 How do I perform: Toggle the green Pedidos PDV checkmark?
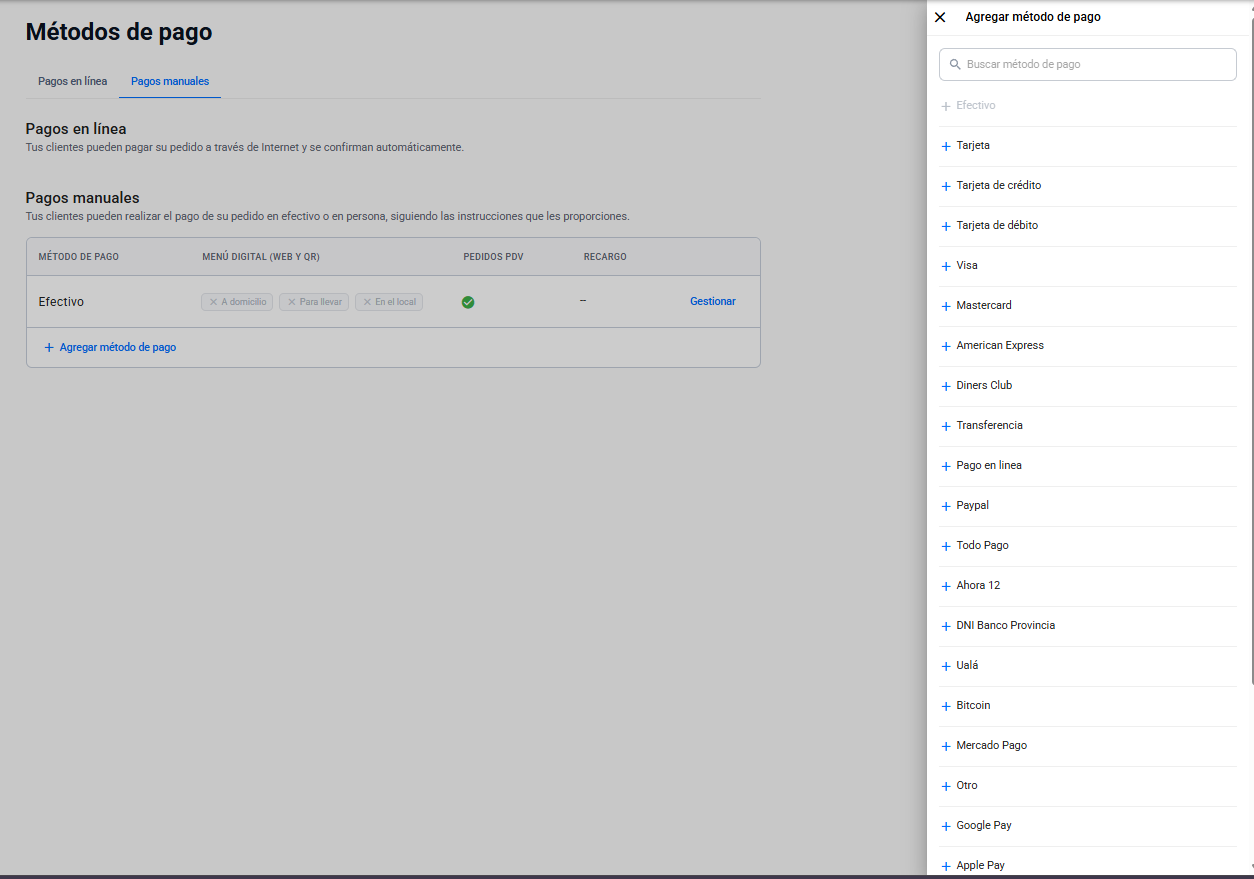[468, 302]
